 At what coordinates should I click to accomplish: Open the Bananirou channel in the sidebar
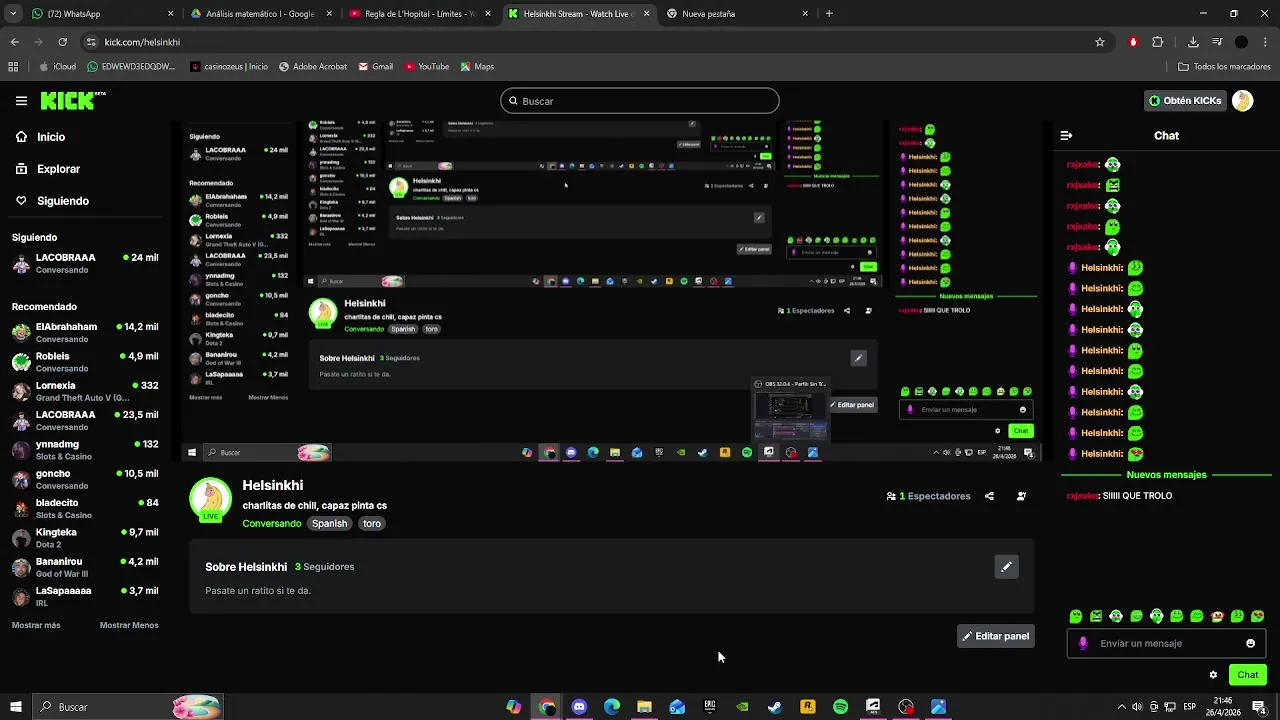[x=85, y=567]
